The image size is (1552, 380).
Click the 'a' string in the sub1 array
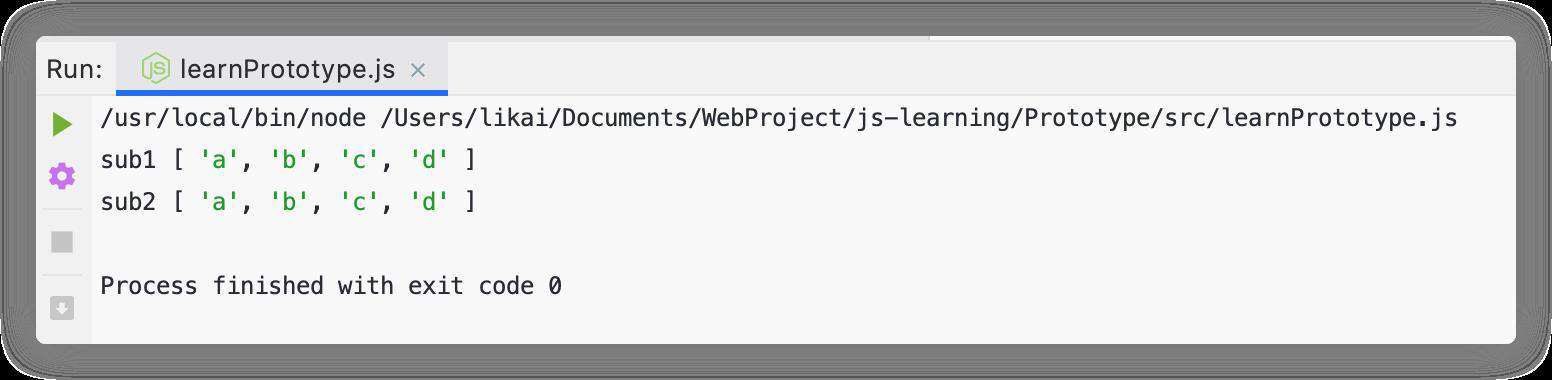pyautogui.click(x=220, y=160)
